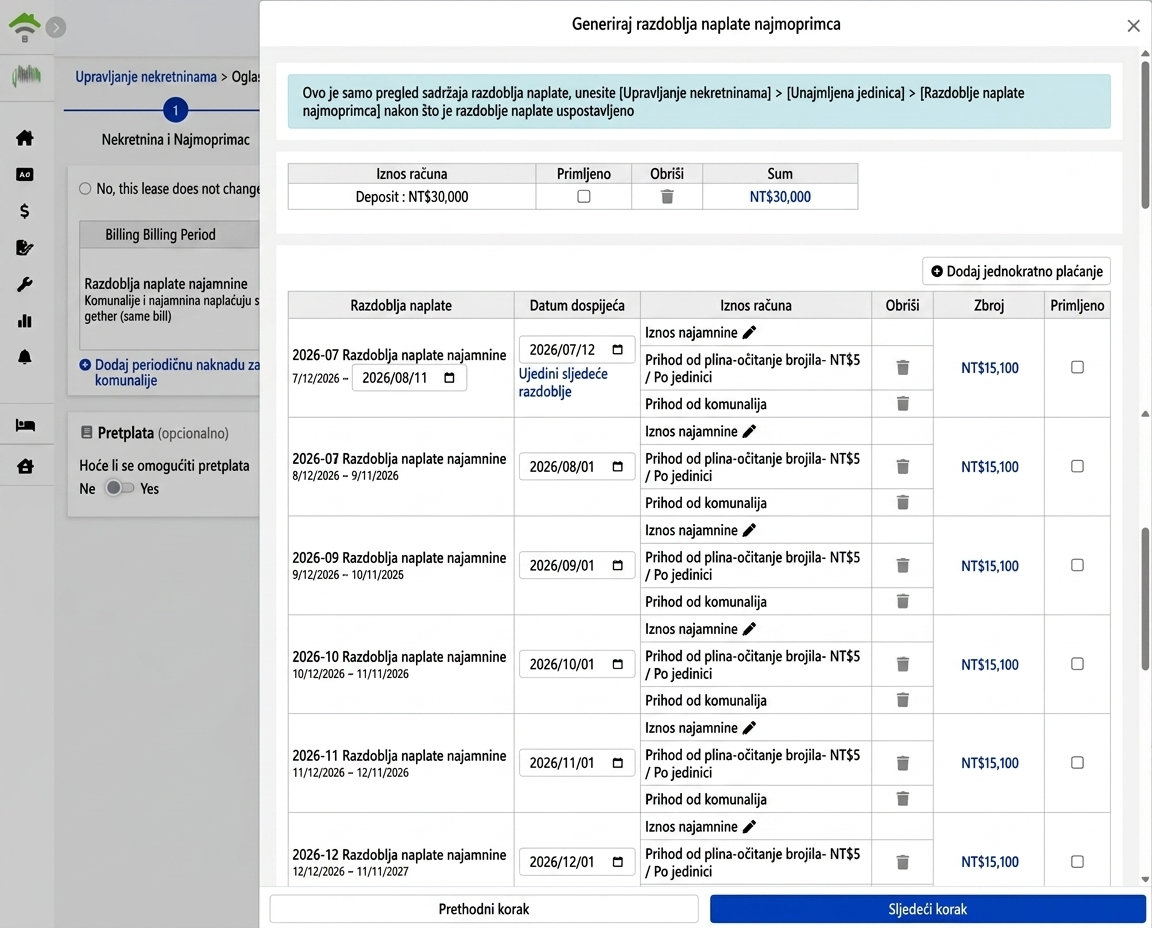1152x928 pixels.
Task: Click Dodaj jednokratno plaćanje button
Action: tap(1016, 271)
